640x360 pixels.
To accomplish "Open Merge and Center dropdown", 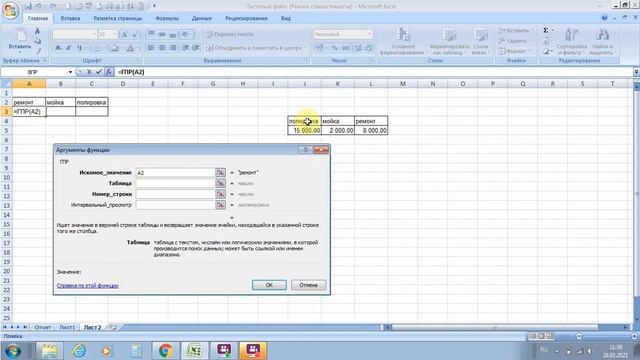I will click(305, 48).
